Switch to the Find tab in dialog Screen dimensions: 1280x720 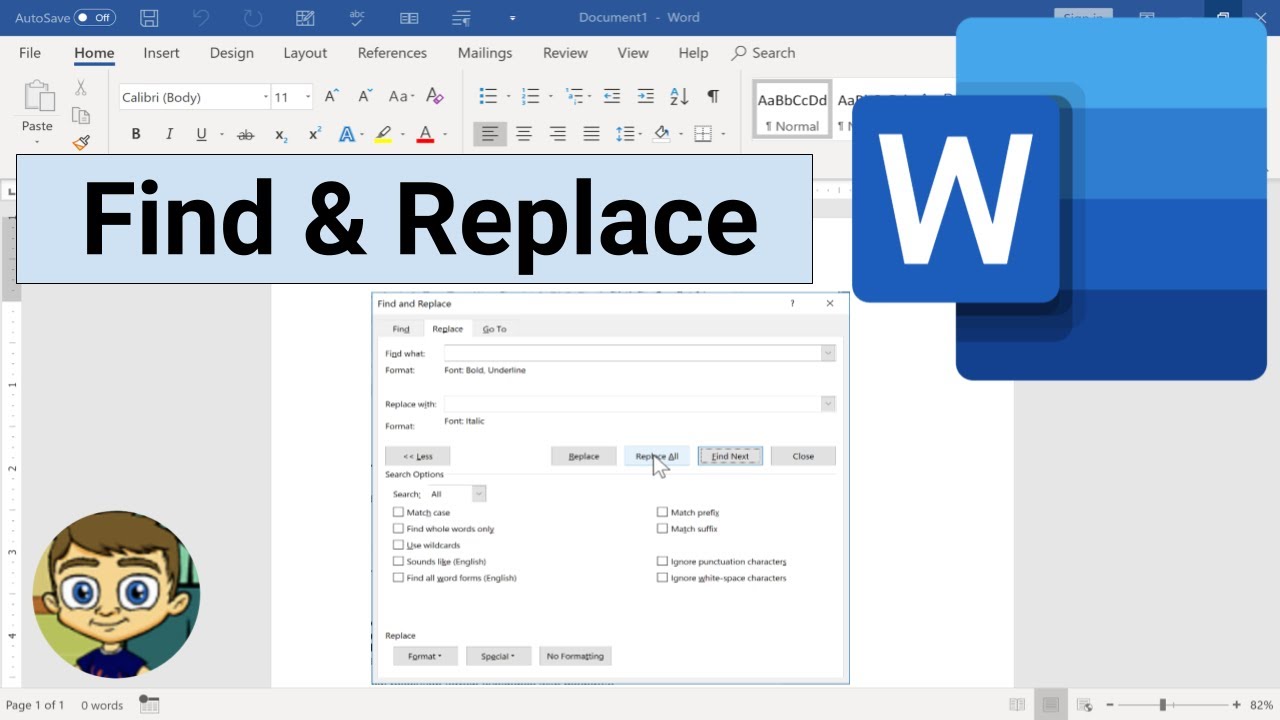pos(401,329)
